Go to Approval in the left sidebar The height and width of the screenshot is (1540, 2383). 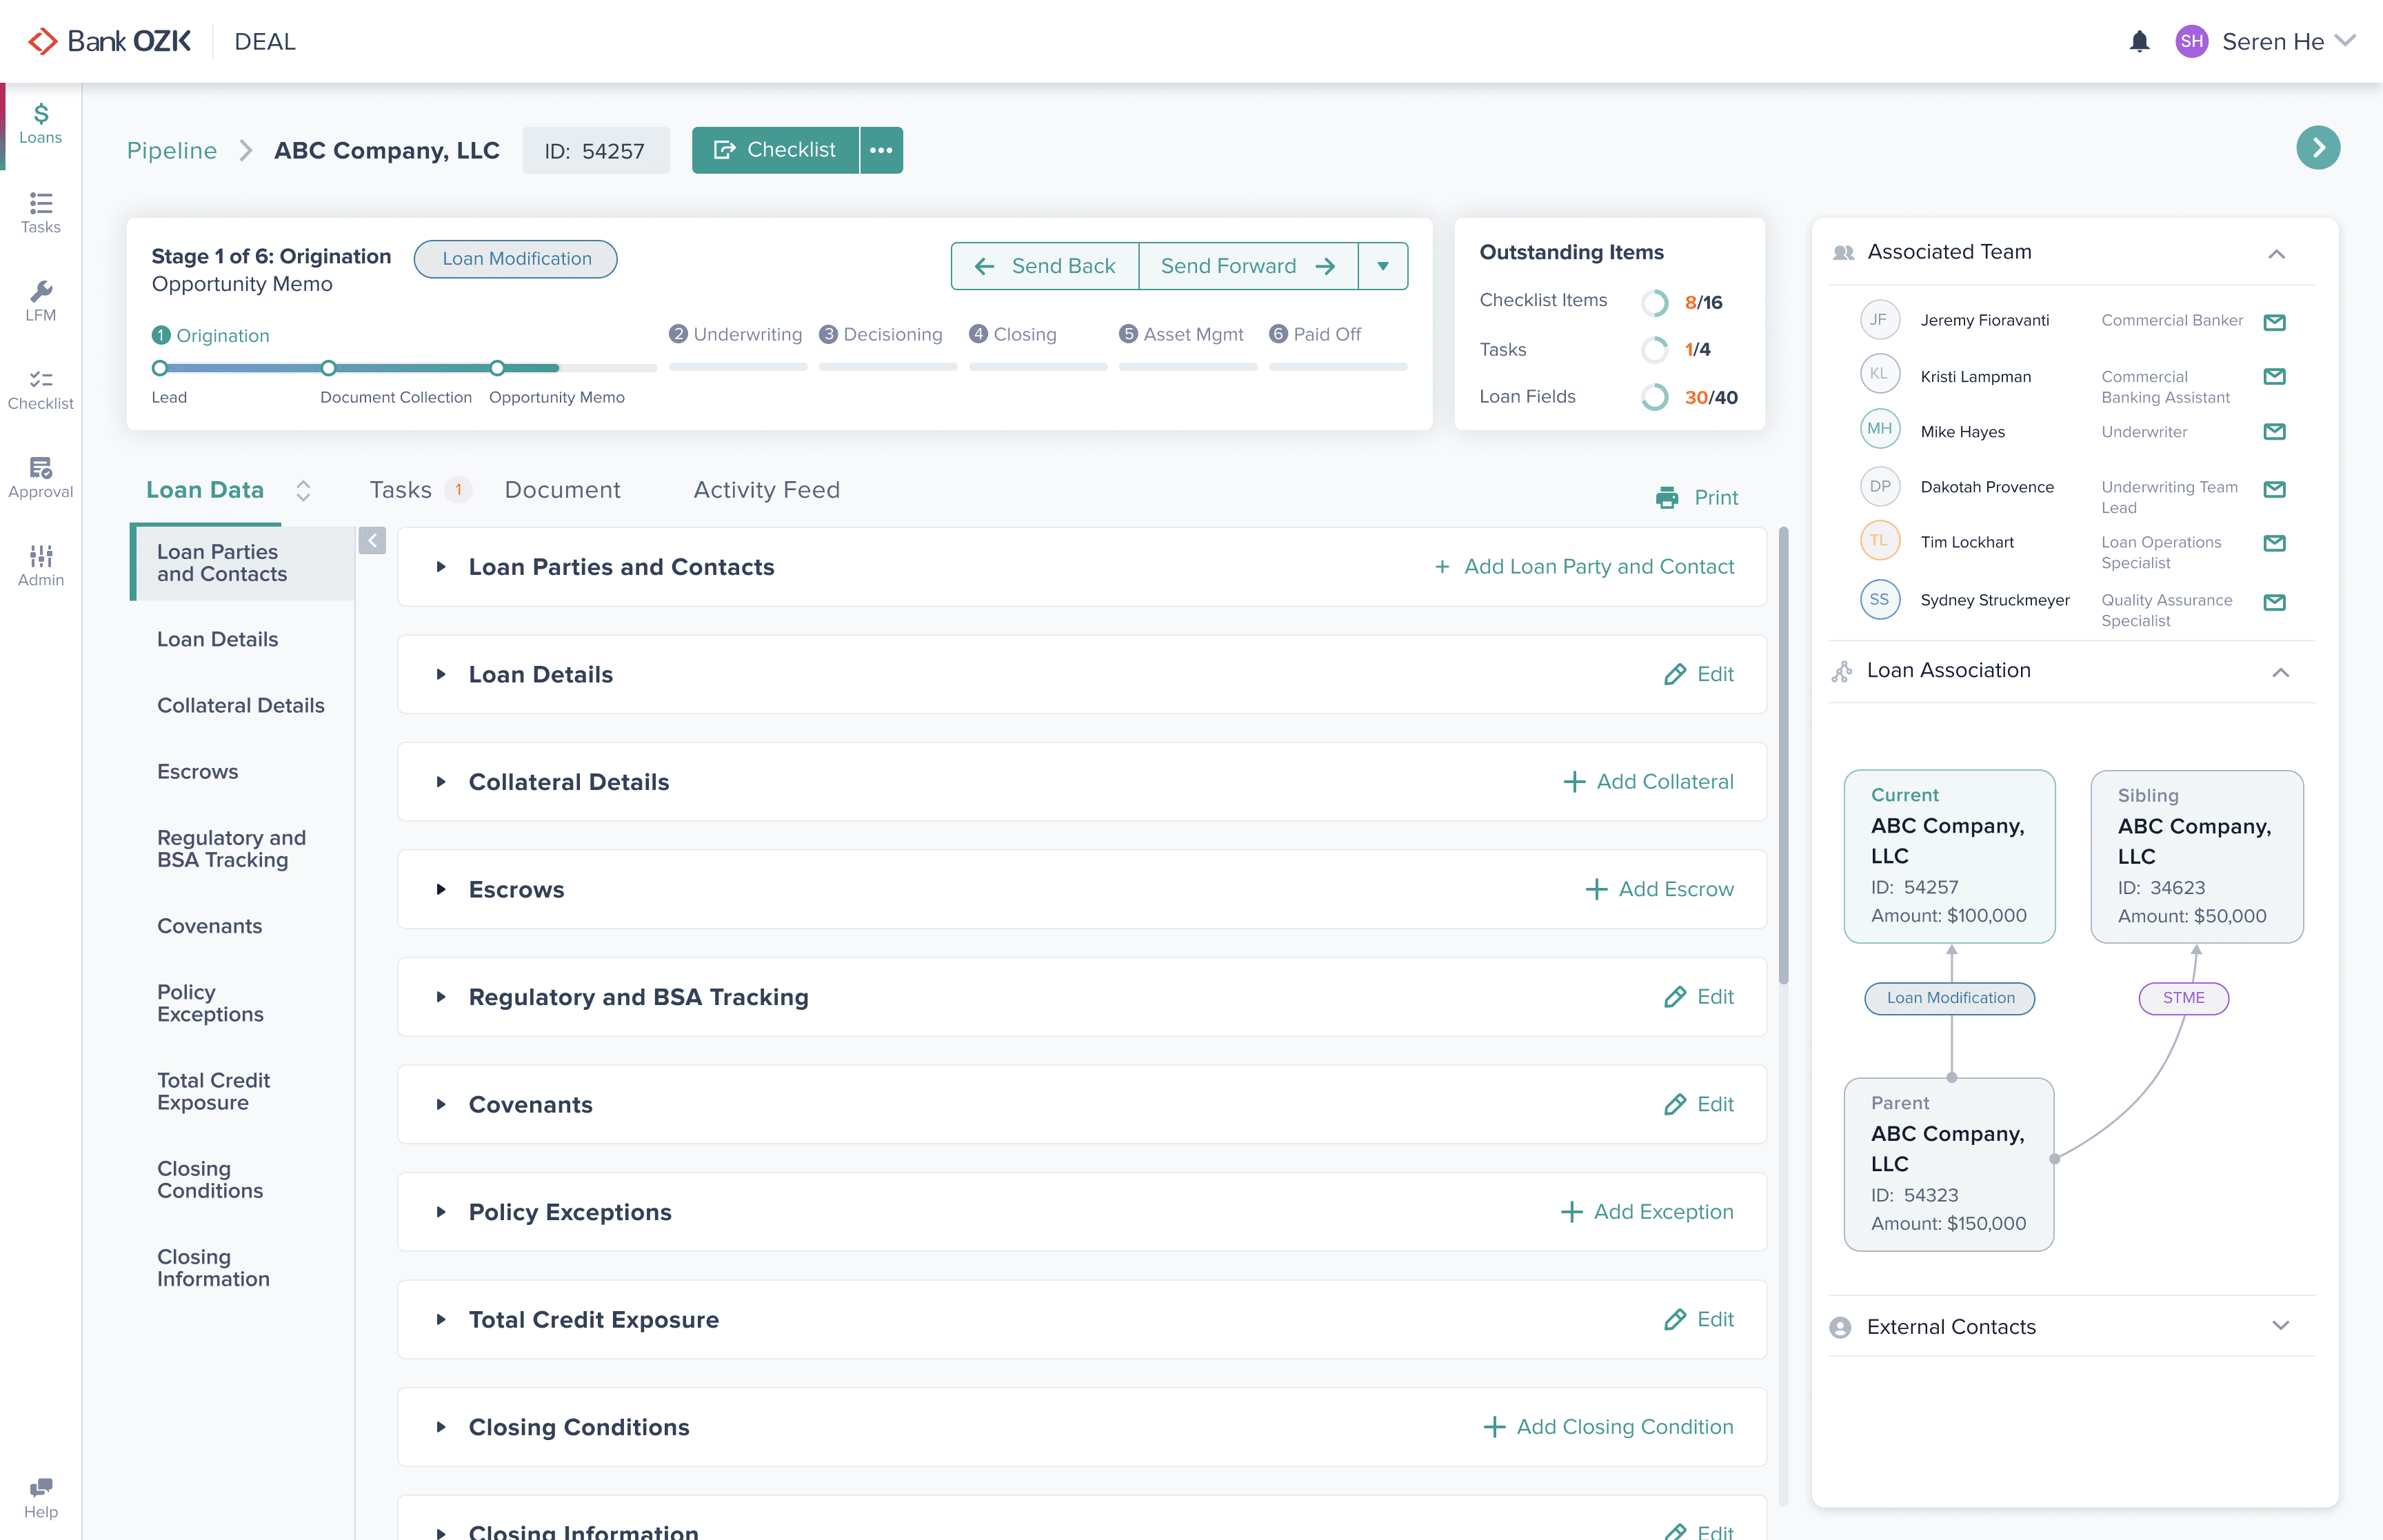(x=40, y=477)
